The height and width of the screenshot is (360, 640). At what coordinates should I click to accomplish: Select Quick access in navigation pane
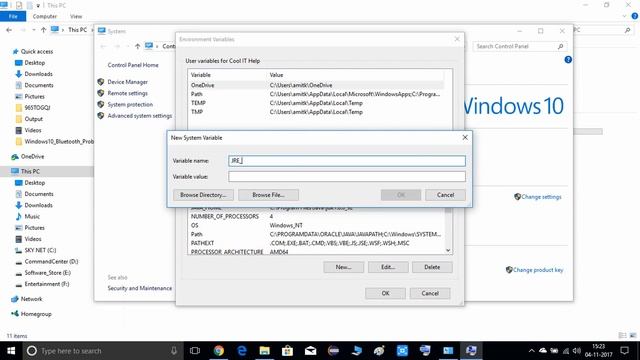(37, 51)
